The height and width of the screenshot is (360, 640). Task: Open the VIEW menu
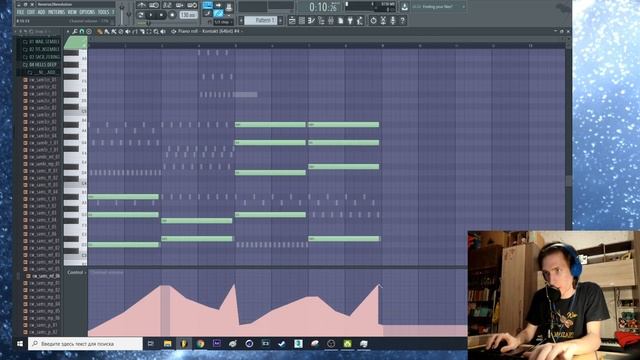tap(72, 12)
